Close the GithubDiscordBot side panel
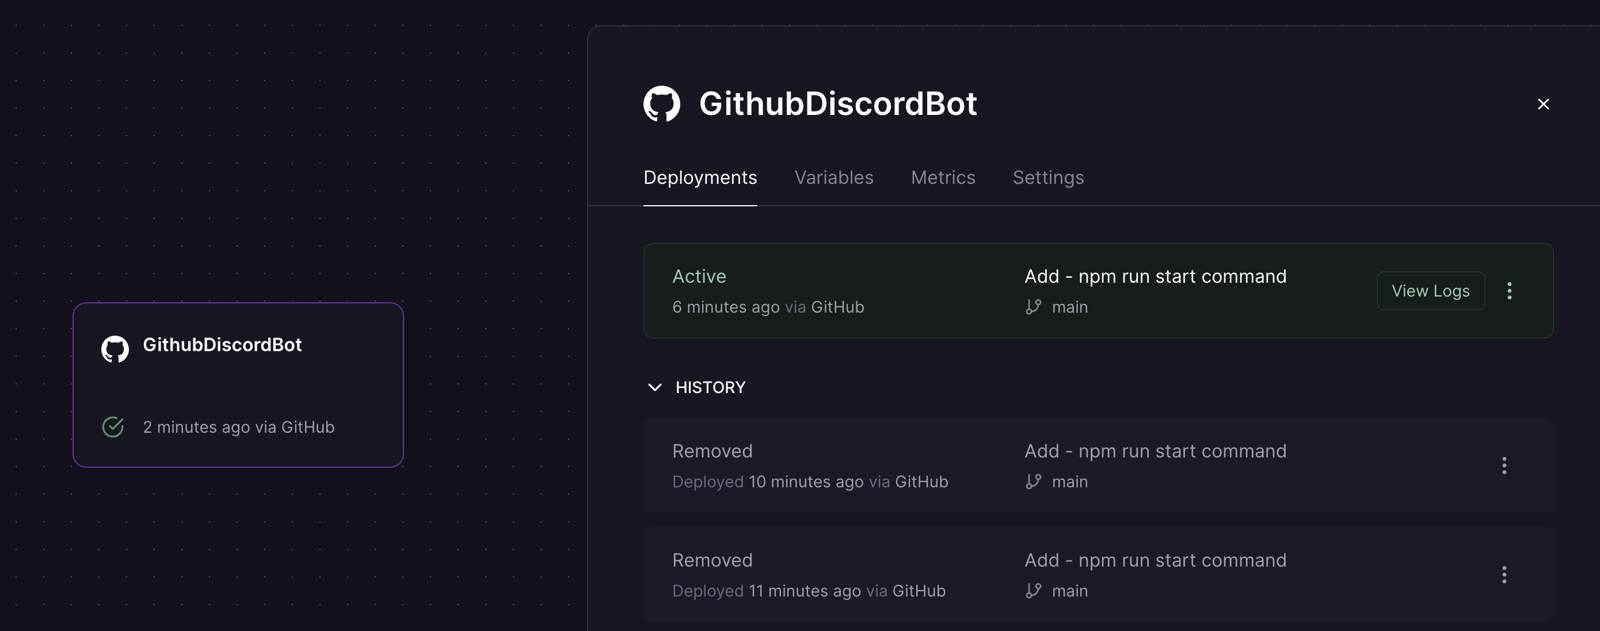The height and width of the screenshot is (631, 1600). pos(1543,104)
